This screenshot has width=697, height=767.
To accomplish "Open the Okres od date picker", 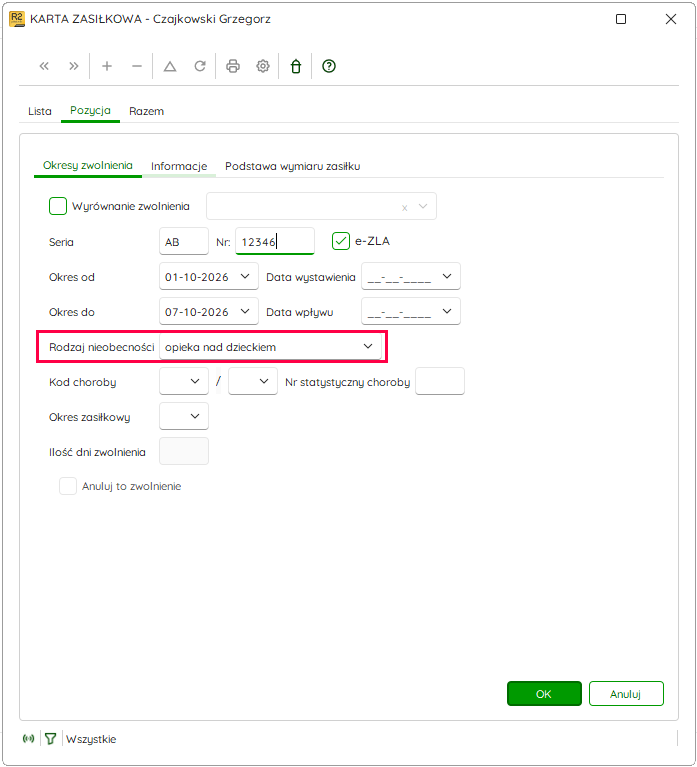I will [x=245, y=276].
